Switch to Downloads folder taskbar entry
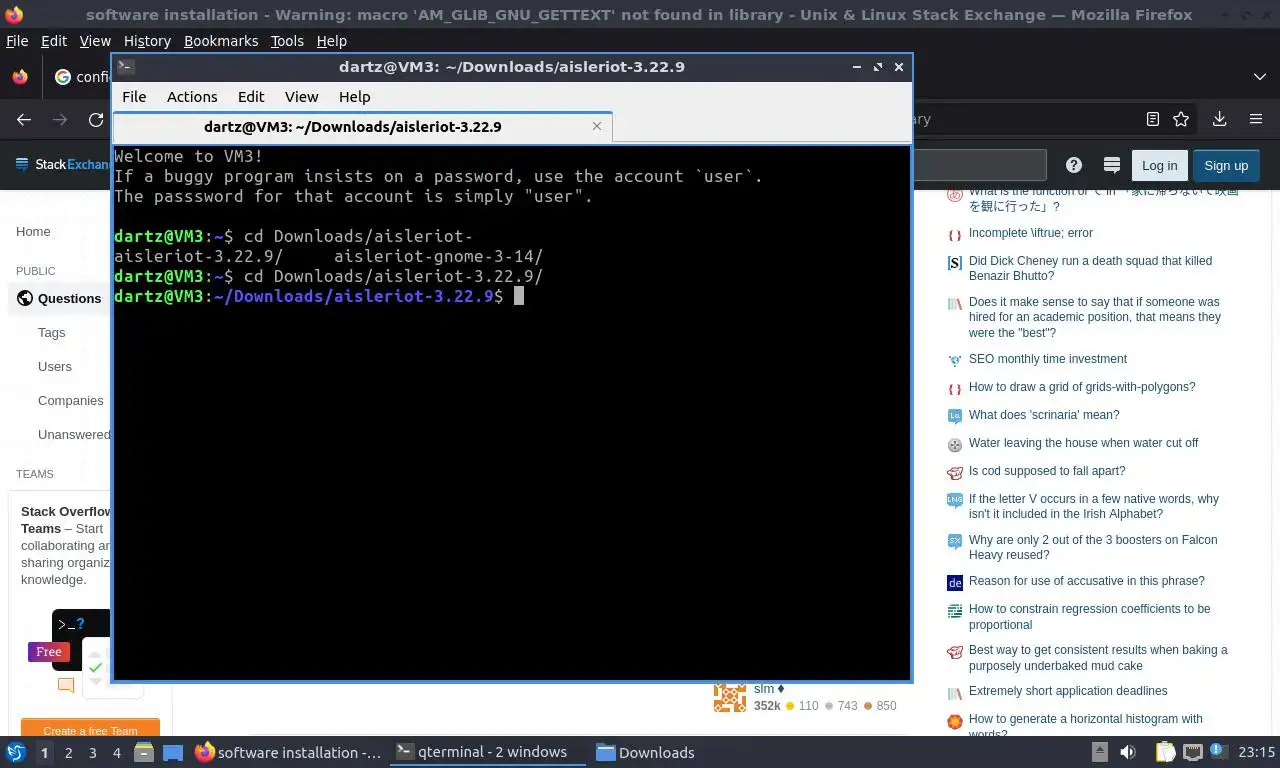This screenshot has width=1280, height=768. coord(645,752)
